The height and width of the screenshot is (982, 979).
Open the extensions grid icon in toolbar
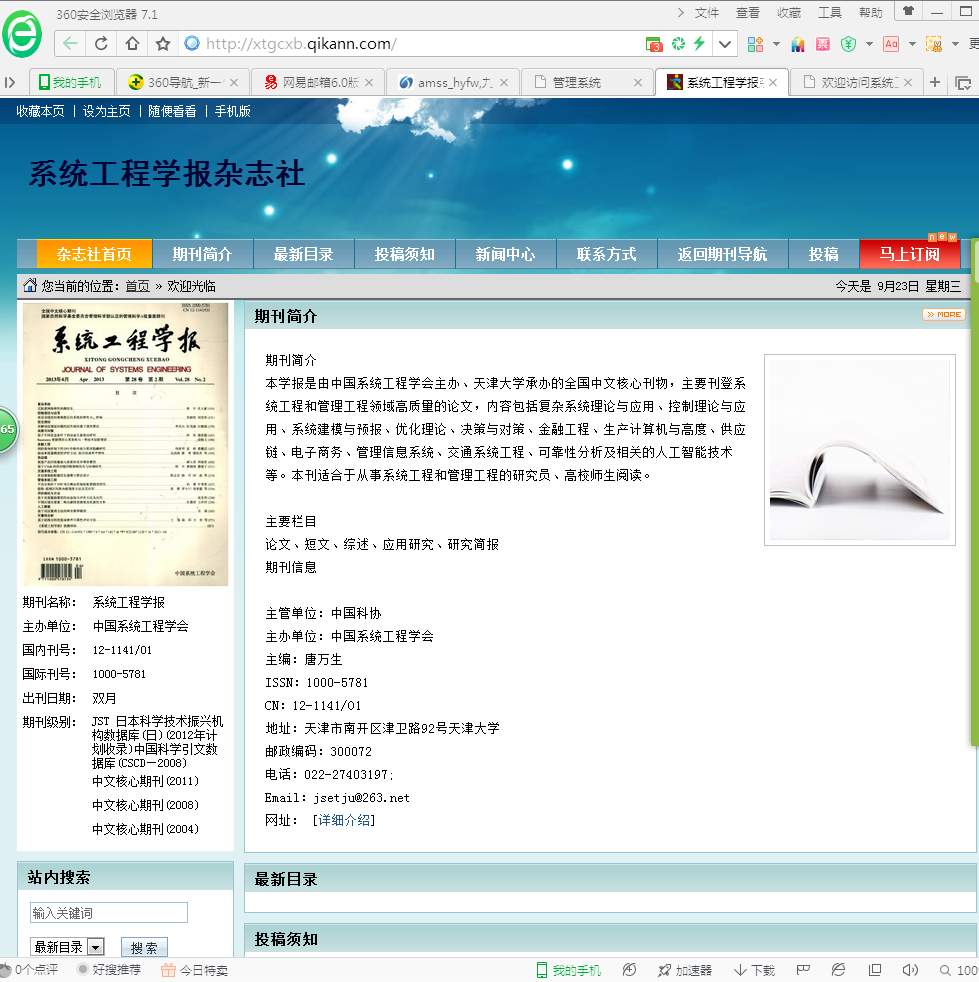755,44
